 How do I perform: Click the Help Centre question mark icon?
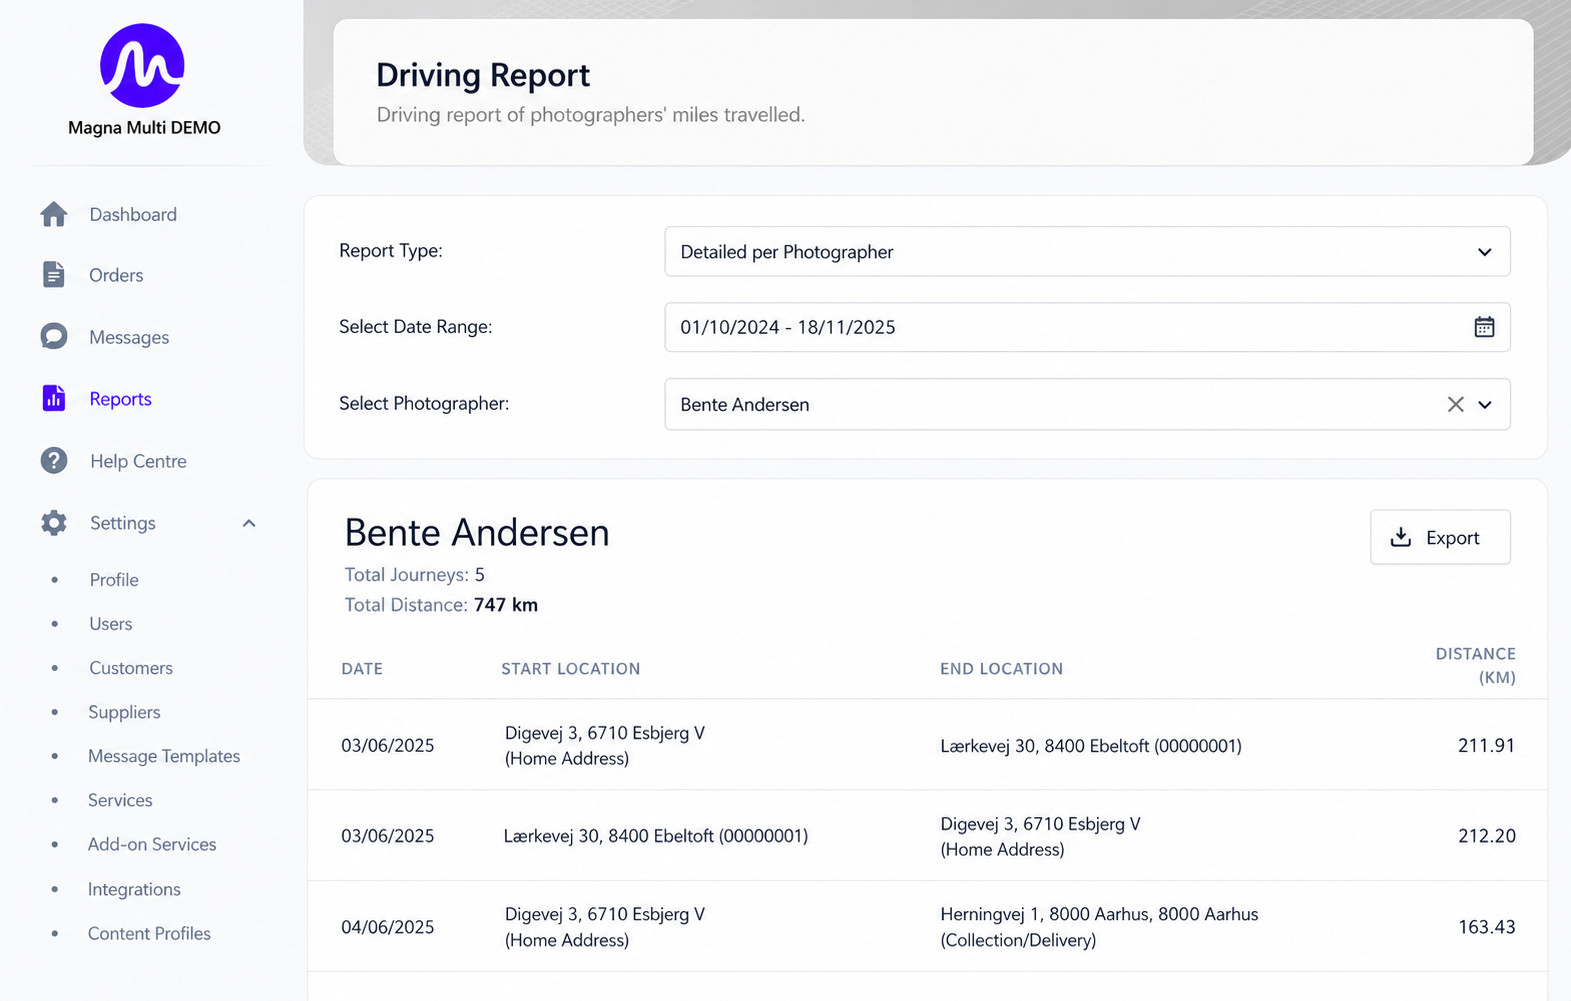pos(54,460)
